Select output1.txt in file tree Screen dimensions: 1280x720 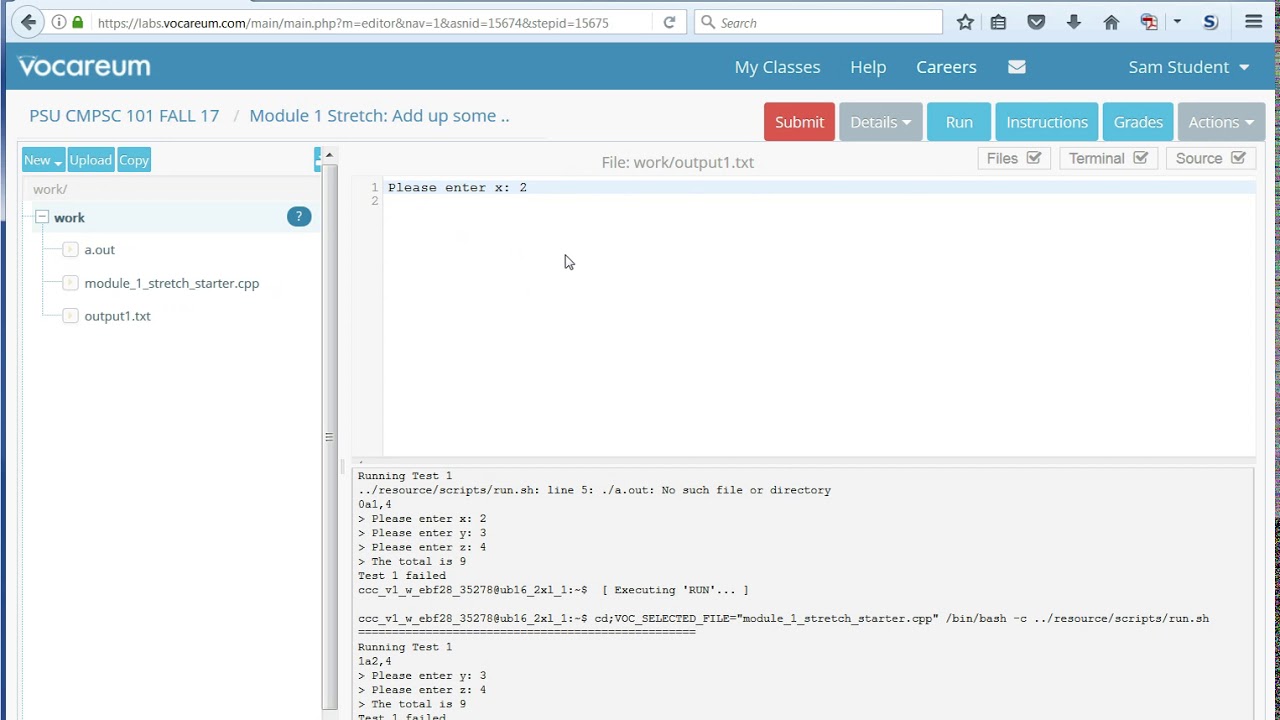(x=117, y=316)
